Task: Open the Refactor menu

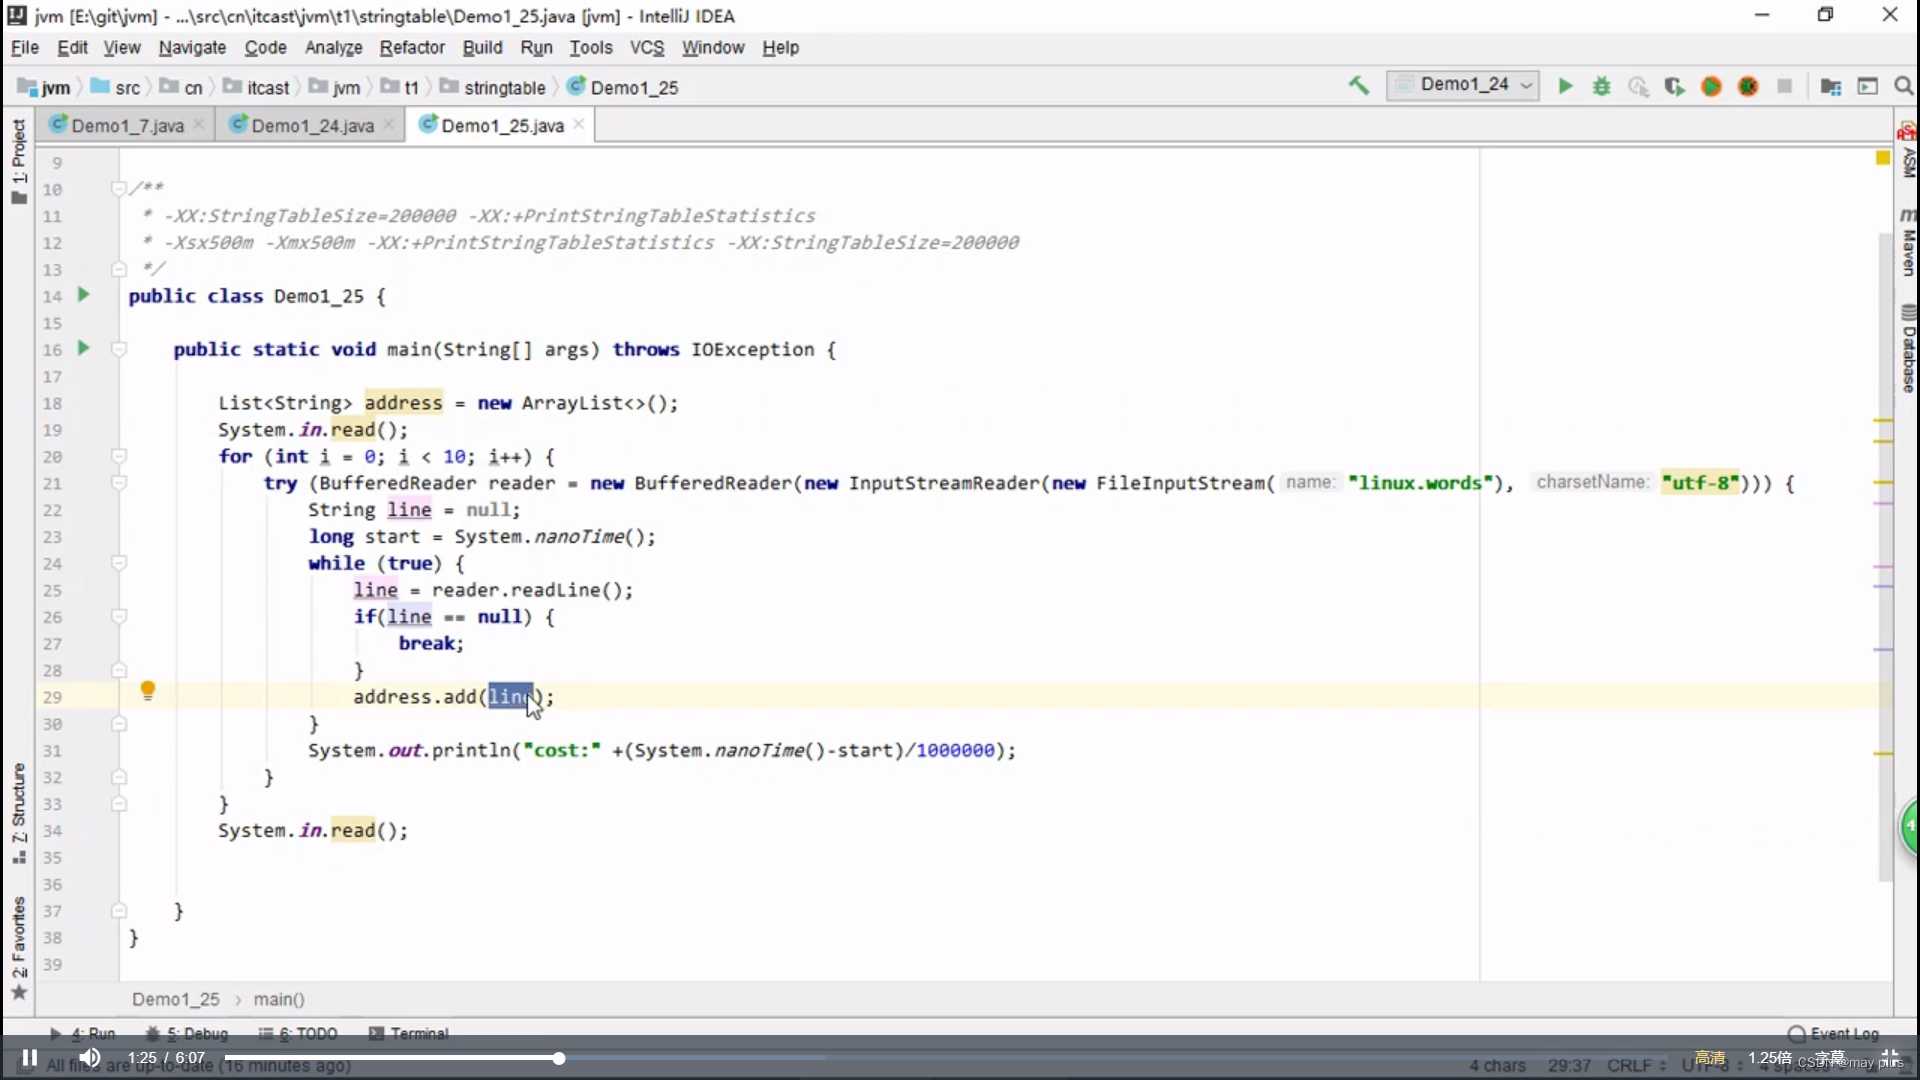Action: point(411,47)
